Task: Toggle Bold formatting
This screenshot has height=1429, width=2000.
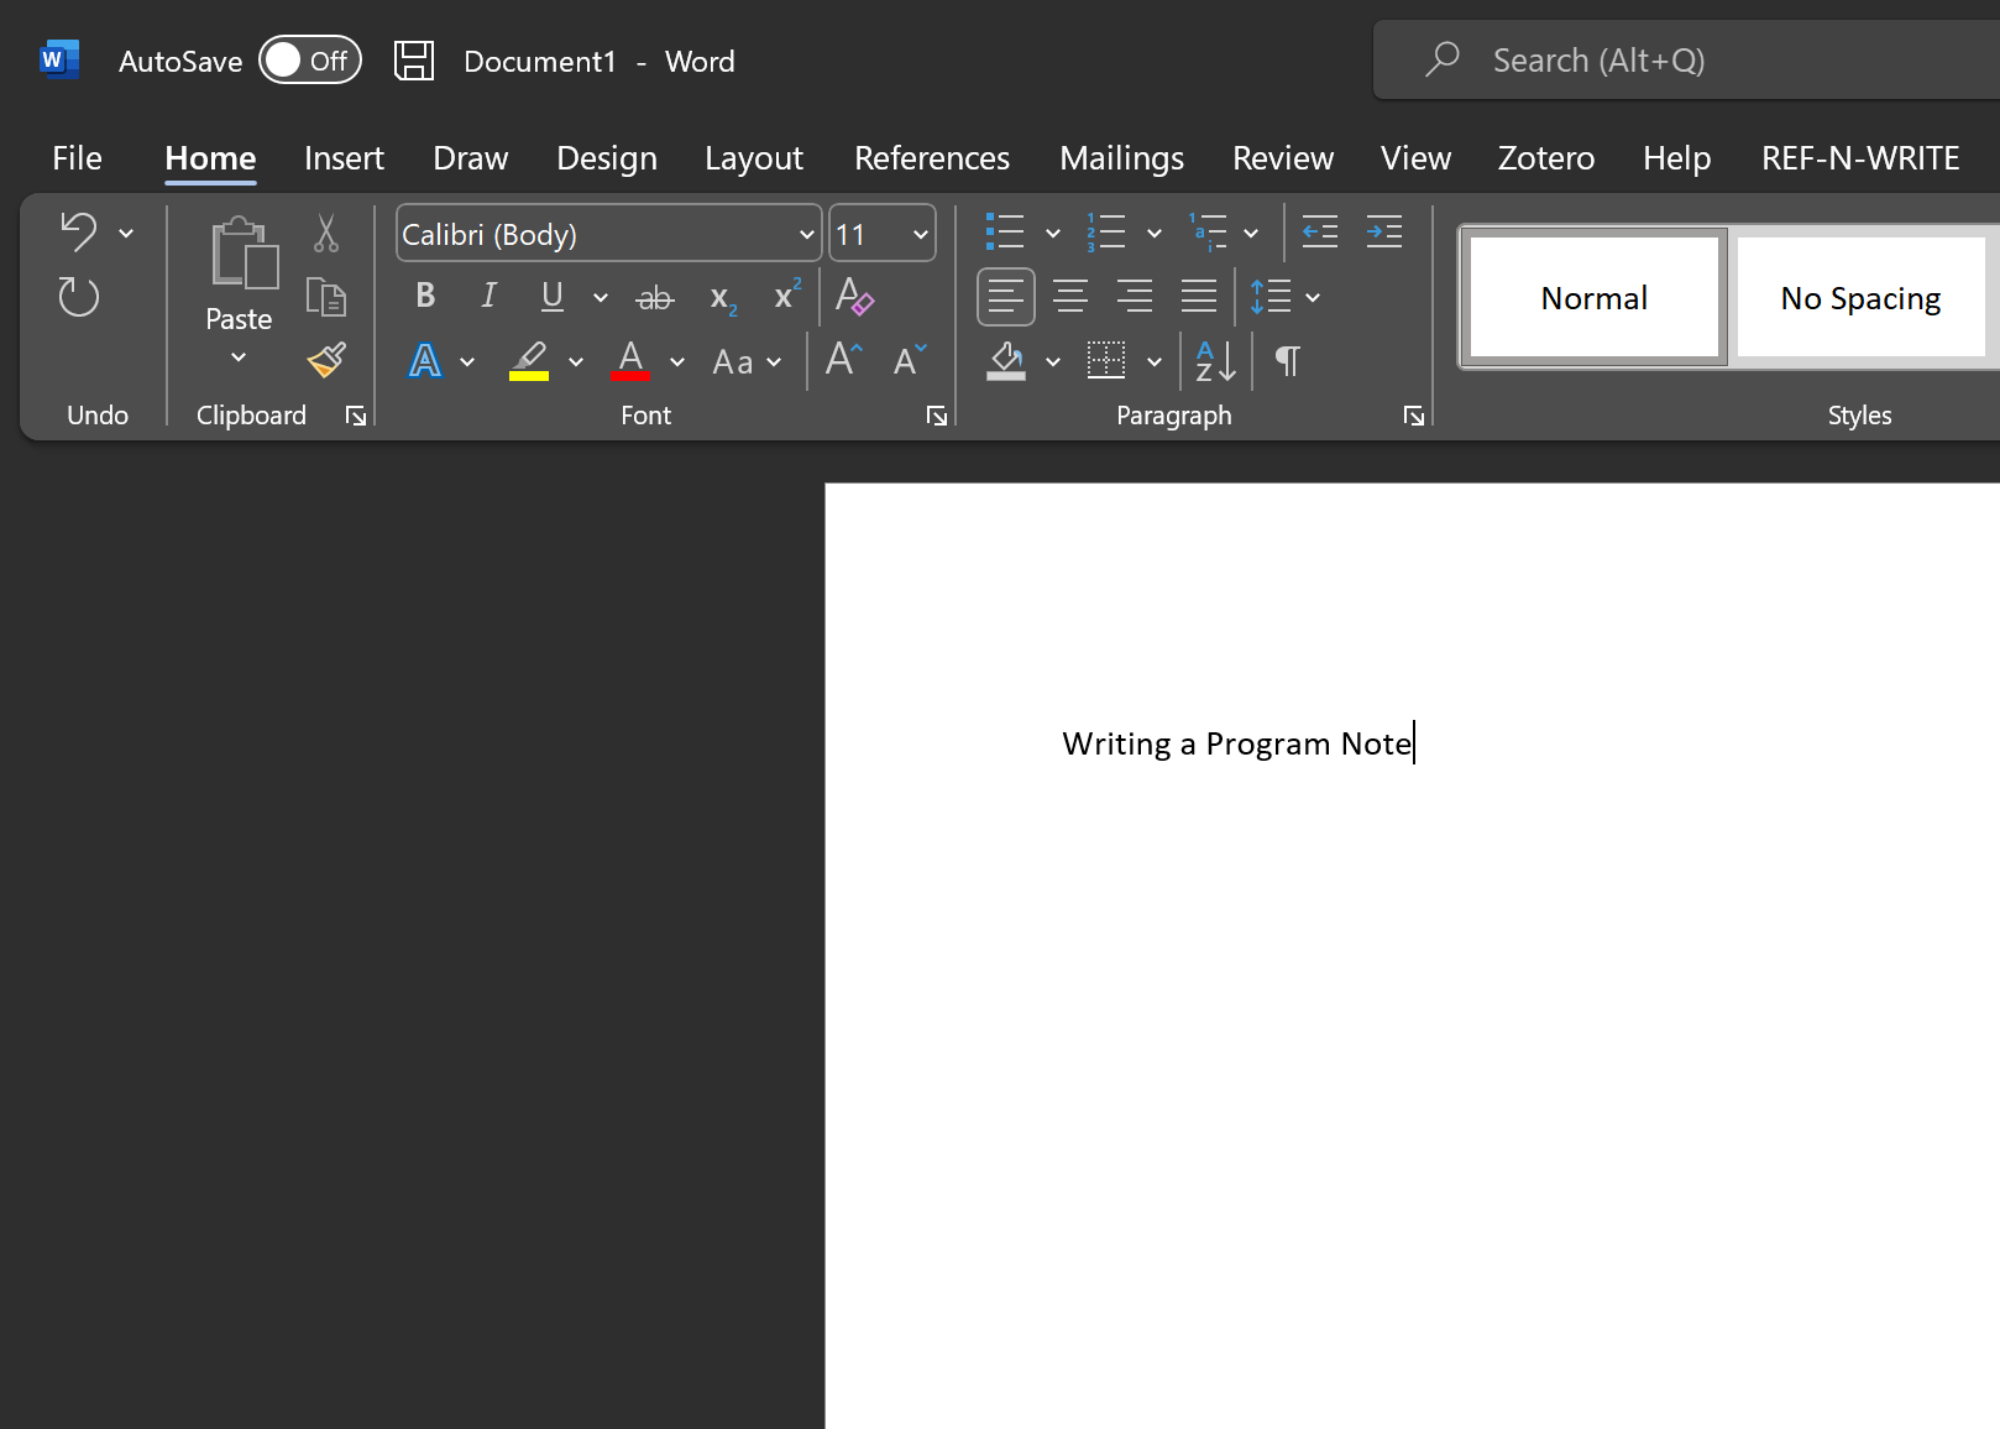Action: (425, 296)
